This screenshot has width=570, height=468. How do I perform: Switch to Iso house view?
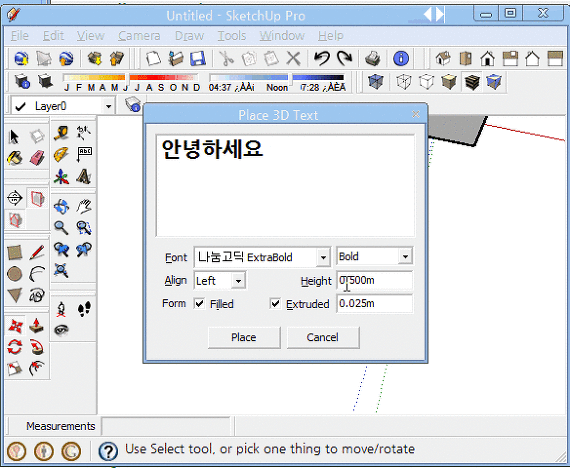(x=443, y=58)
